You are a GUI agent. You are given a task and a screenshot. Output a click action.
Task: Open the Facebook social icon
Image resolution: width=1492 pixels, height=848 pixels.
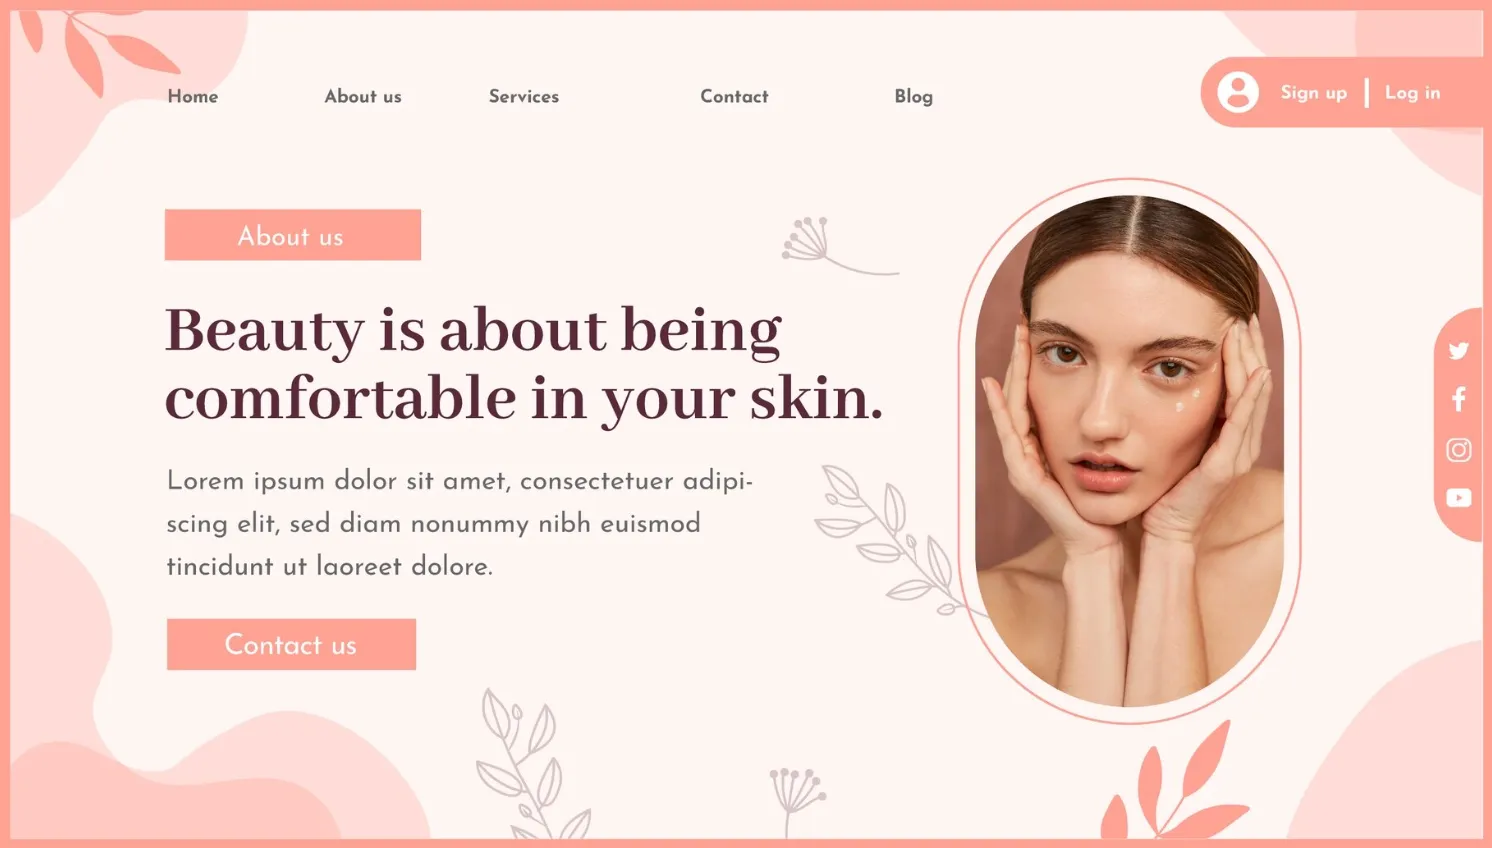click(1459, 399)
